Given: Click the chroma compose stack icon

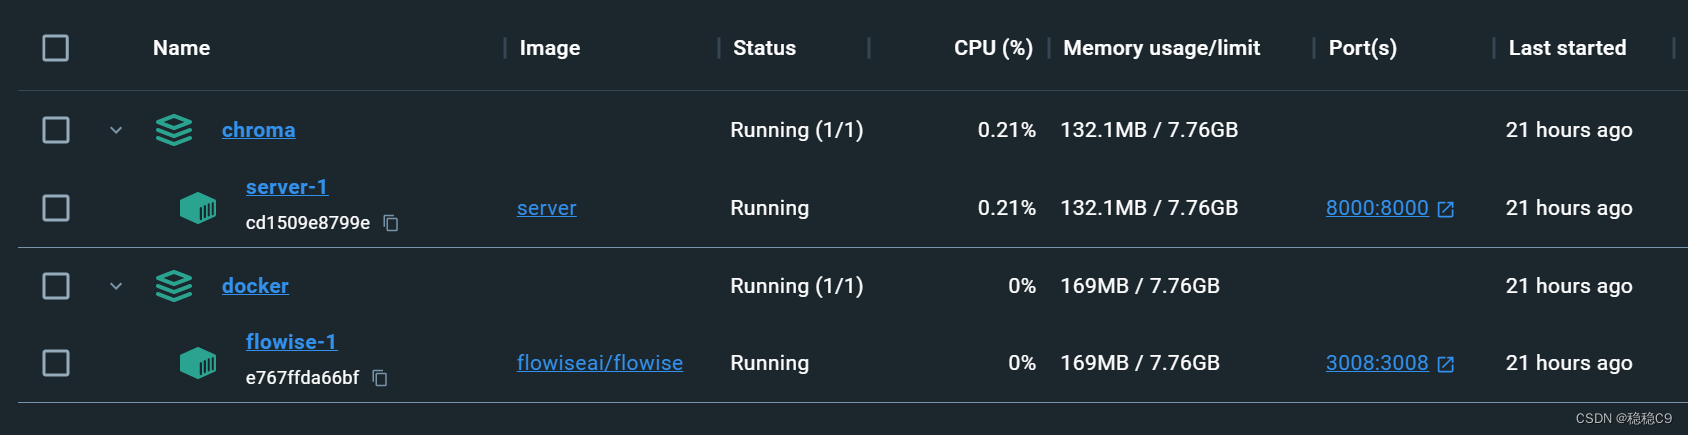Looking at the screenshot, I should pyautogui.click(x=174, y=130).
